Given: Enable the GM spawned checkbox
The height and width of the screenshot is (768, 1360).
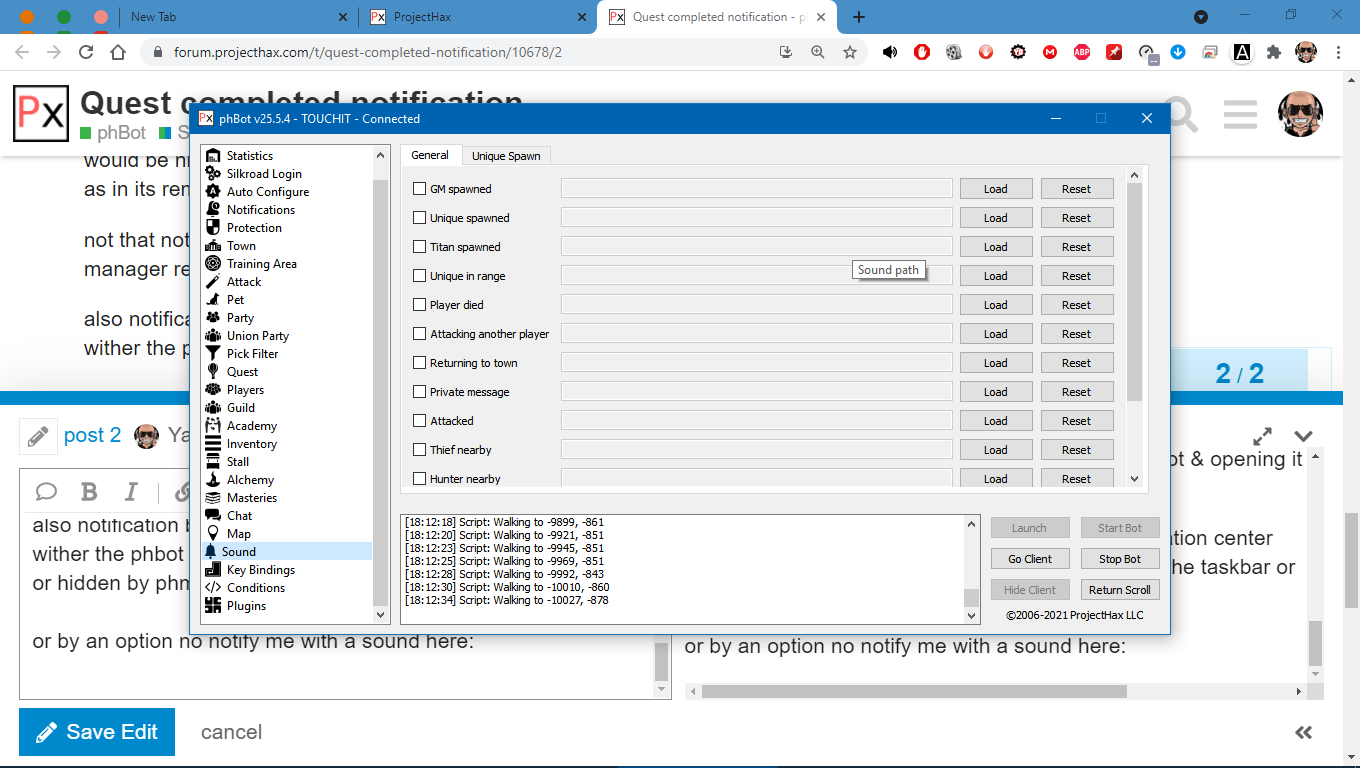Looking at the screenshot, I should coord(420,189).
